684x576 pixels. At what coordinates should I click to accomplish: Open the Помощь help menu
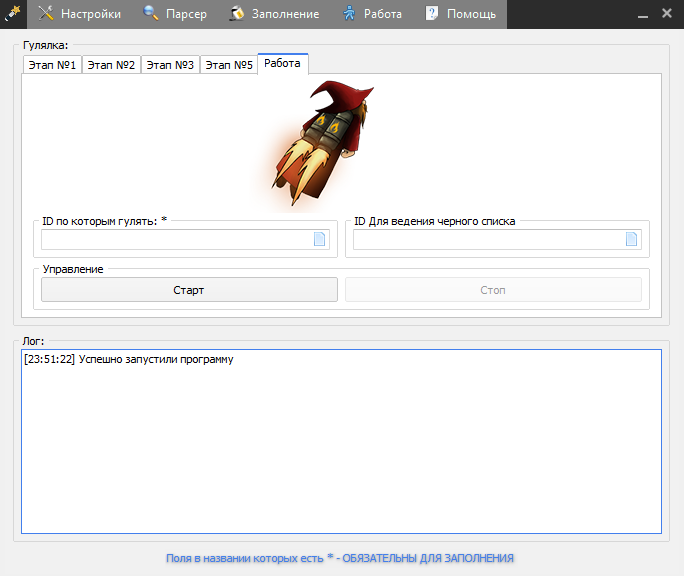(x=460, y=14)
